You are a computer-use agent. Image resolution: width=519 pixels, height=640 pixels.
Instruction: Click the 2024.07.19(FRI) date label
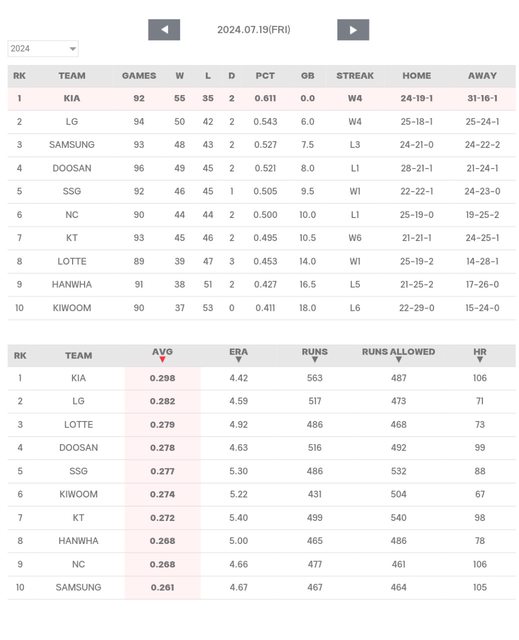[x=254, y=30]
